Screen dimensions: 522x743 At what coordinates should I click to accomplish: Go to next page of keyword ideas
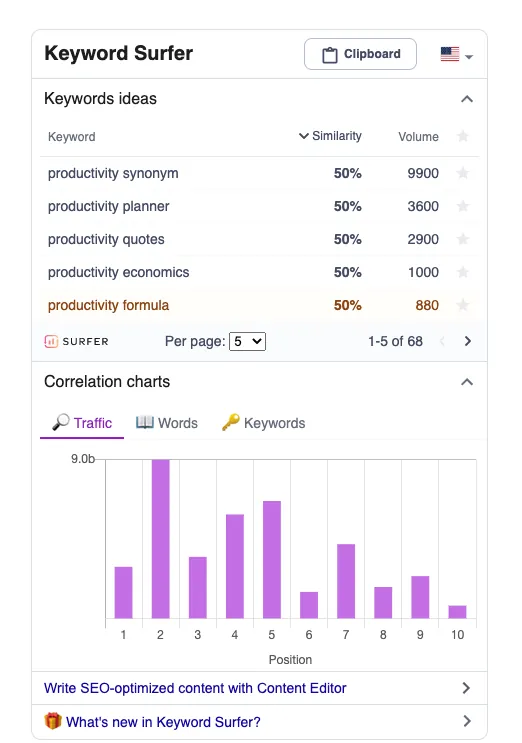468,341
